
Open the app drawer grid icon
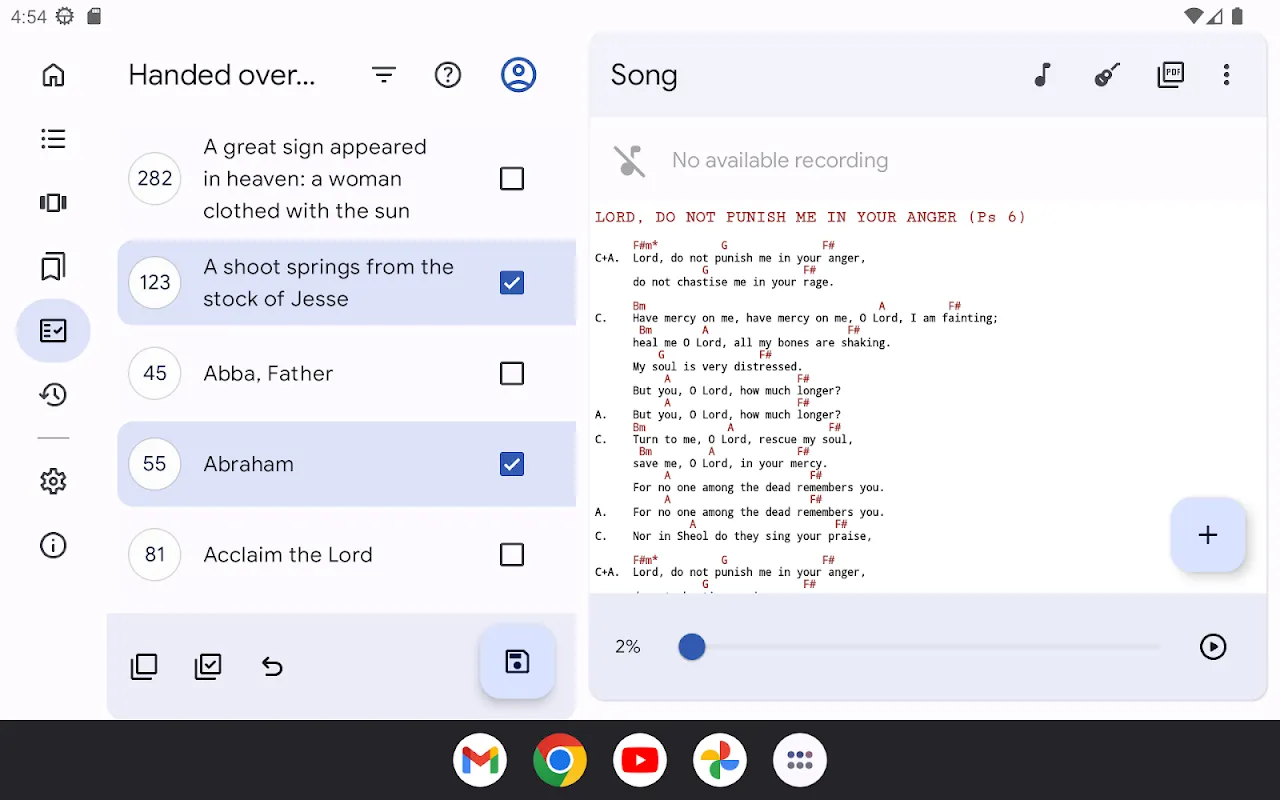point(800,760)
